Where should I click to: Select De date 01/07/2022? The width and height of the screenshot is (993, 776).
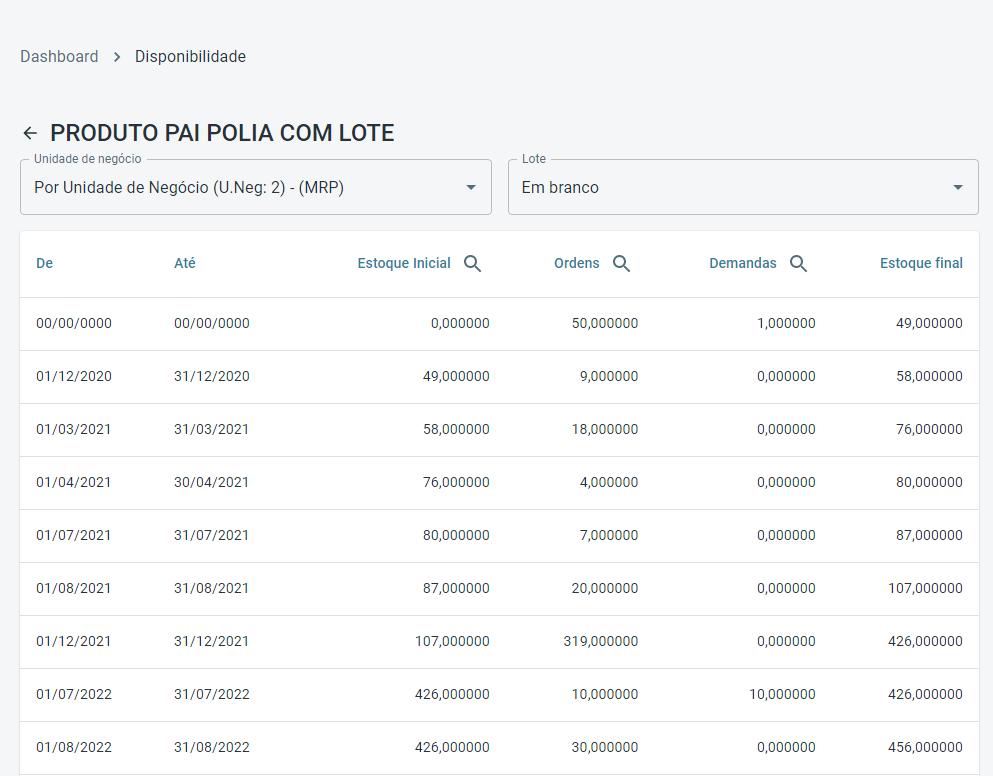74,694
